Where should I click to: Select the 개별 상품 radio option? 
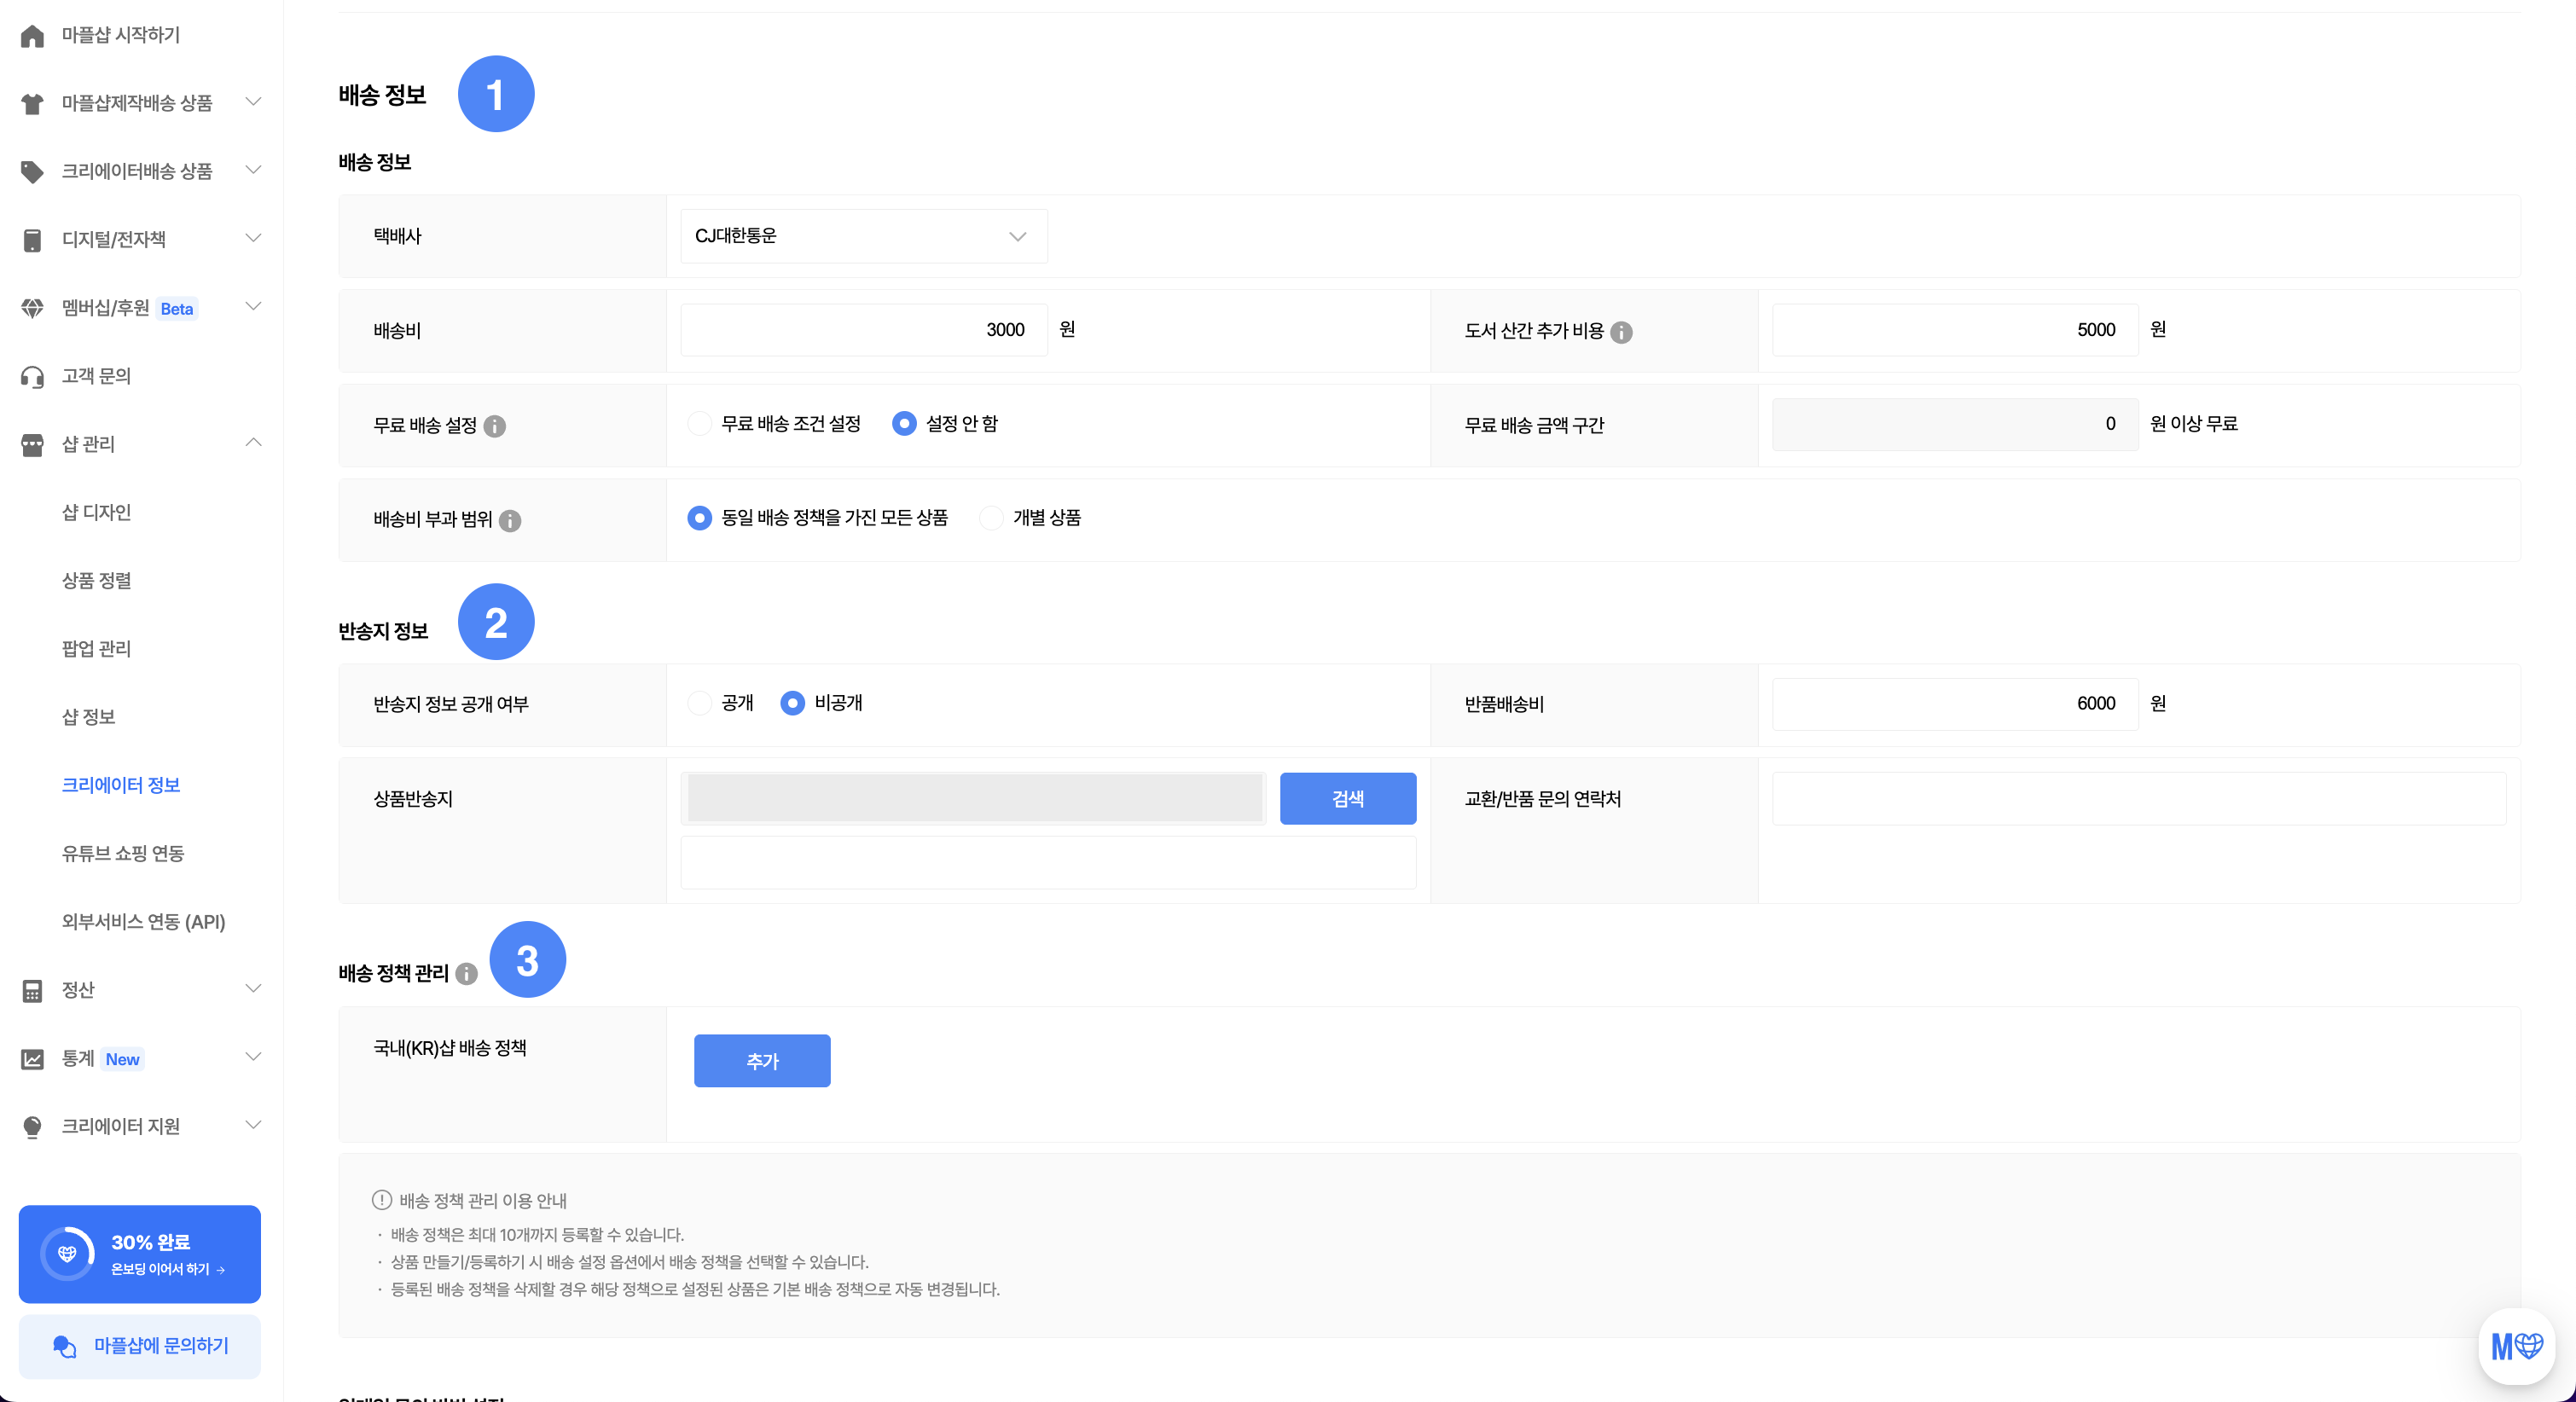(991, 518)
